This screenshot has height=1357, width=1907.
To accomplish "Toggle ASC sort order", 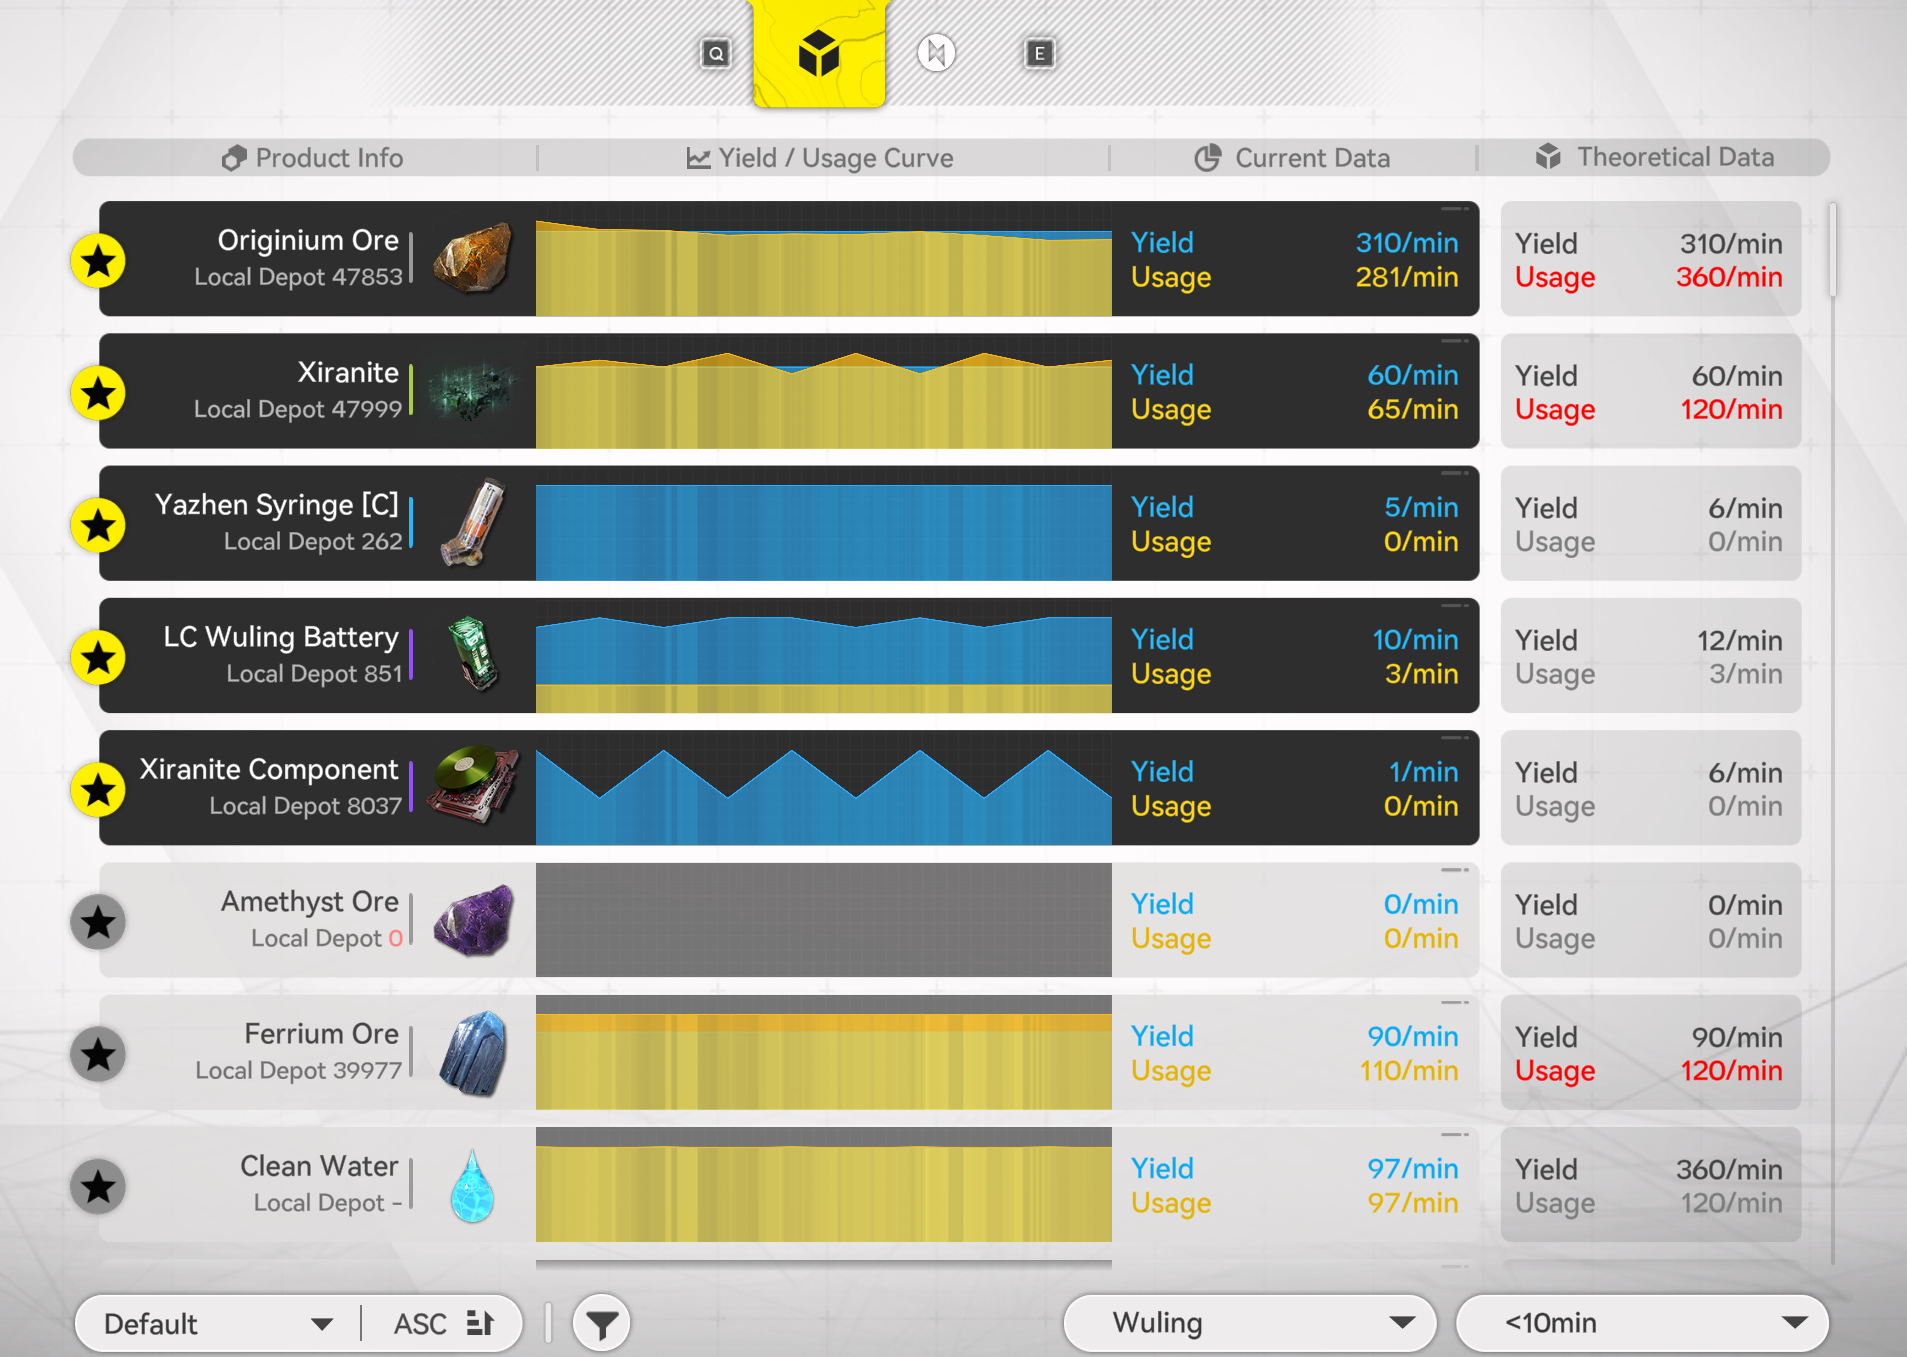I will pos(444,1324).
